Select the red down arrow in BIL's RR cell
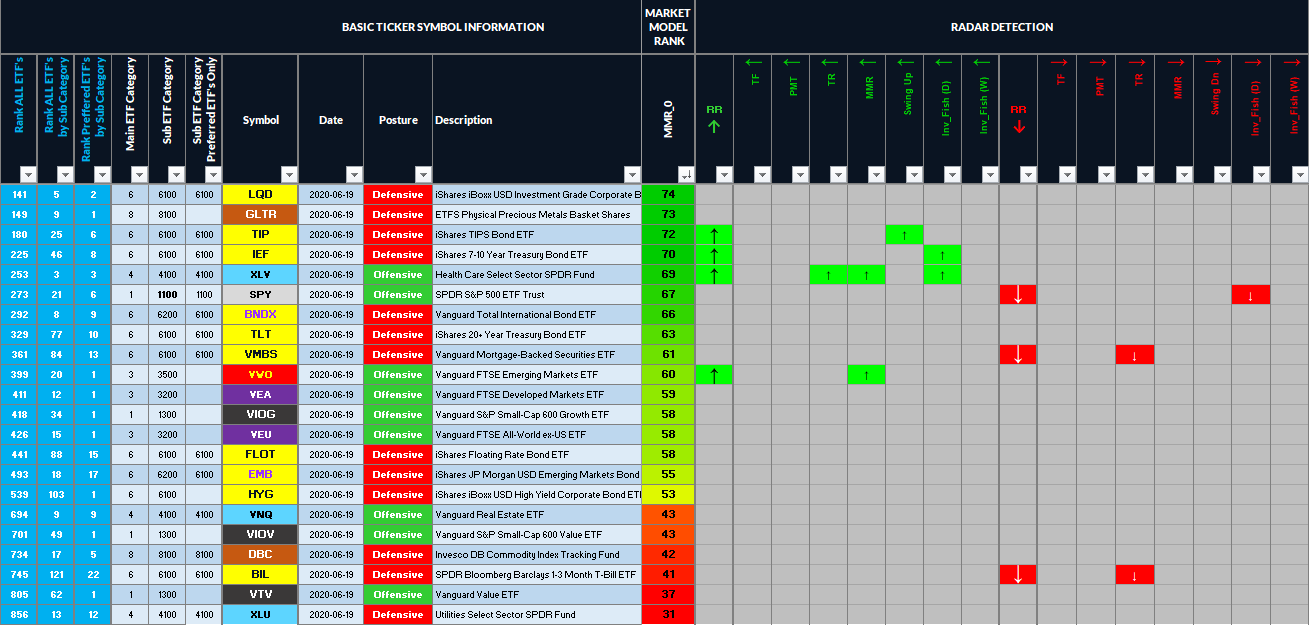 click(1017, 574)
